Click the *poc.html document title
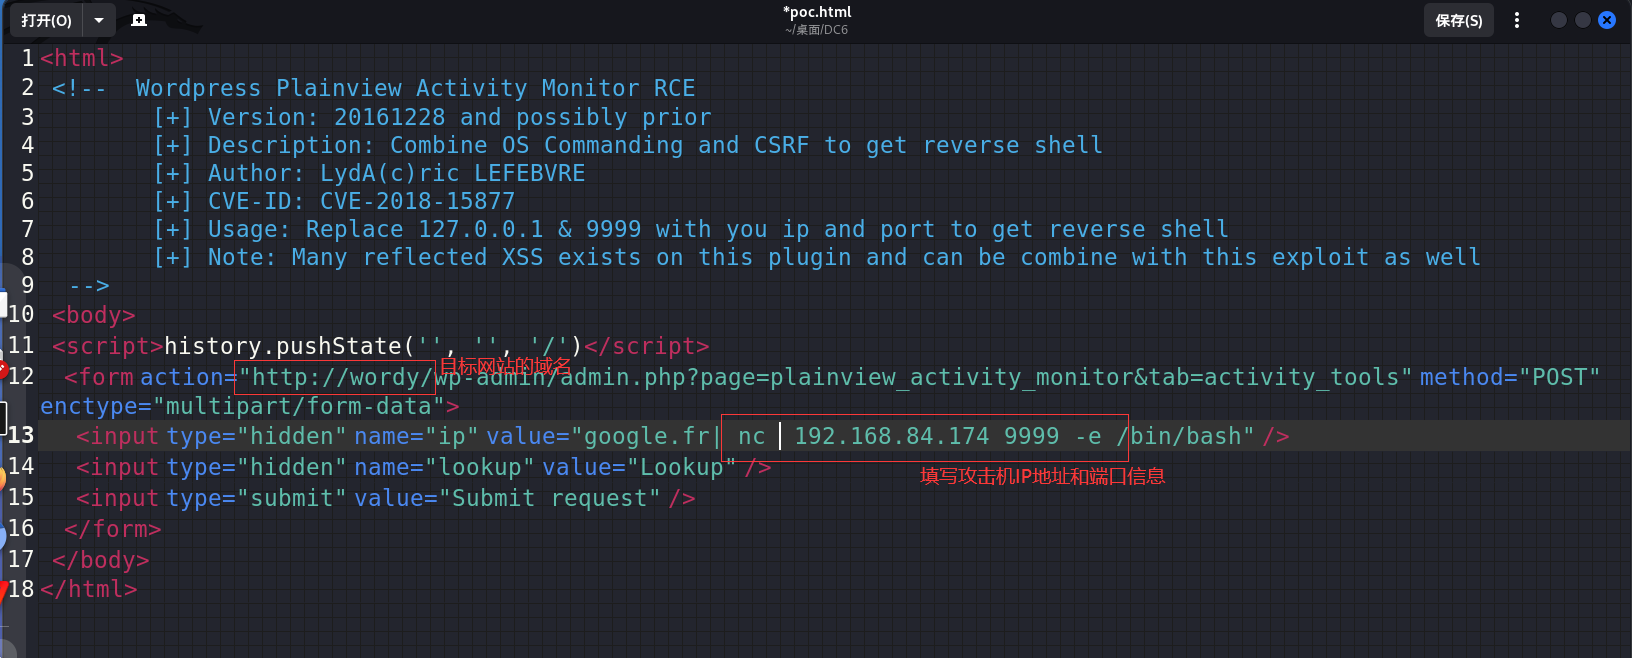This screenshot has height=658, width=1632. tap(816, 12)
